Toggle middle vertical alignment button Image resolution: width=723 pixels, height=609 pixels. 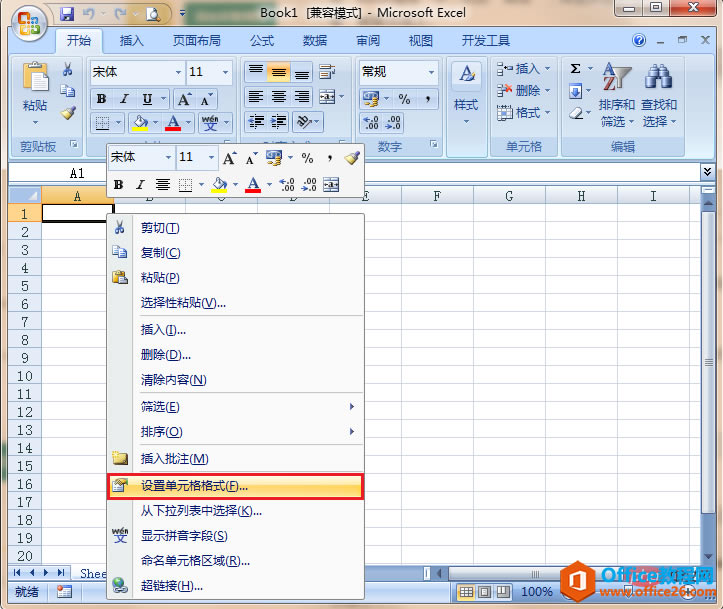279,72
